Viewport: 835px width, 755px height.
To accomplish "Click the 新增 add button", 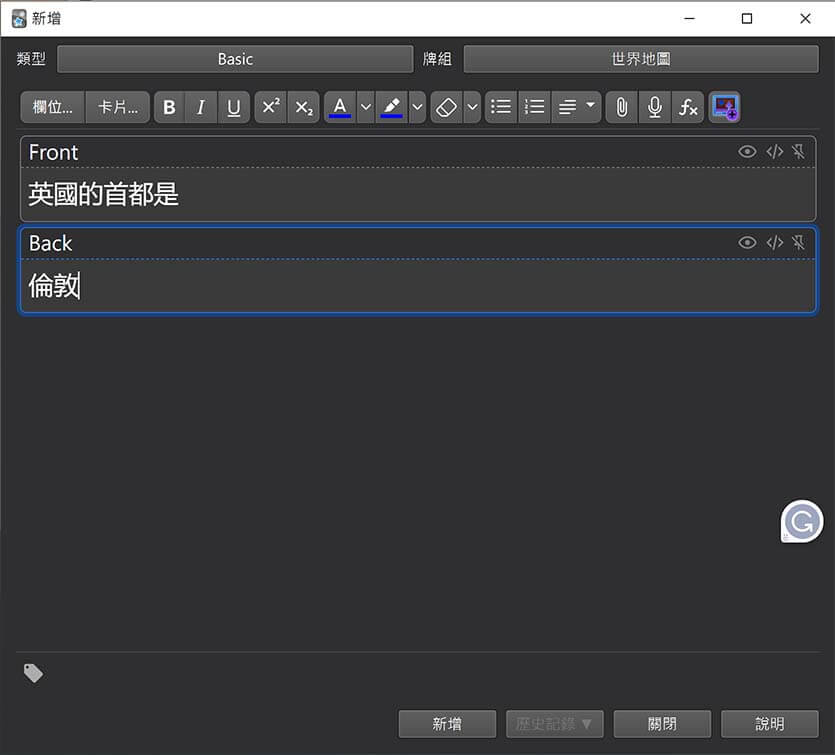I will click(x=447, y=724).
